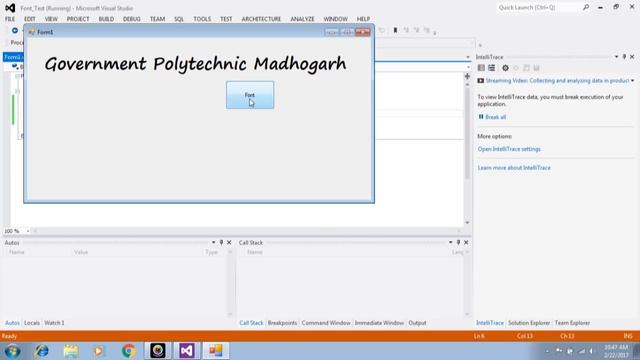This screenshot has height=360, width=640.
Task: Open the TOOLS menu
Action: coord(202,19)
